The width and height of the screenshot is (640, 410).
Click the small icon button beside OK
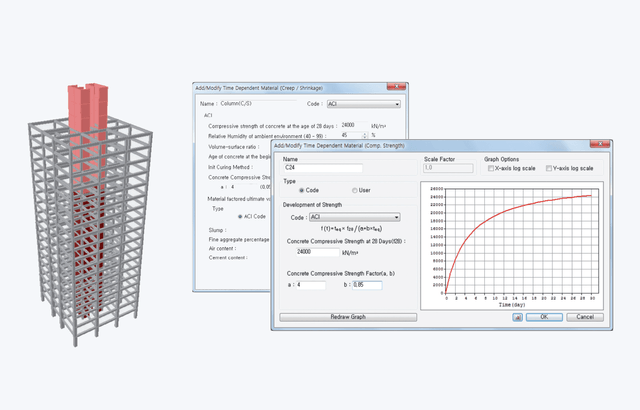click(517, 317)
